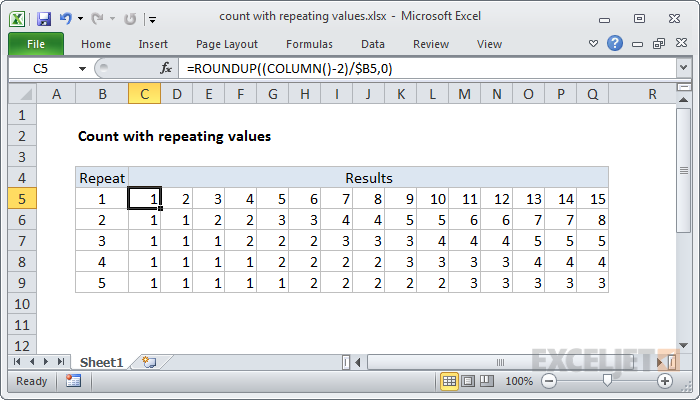Select column C header

144,94
